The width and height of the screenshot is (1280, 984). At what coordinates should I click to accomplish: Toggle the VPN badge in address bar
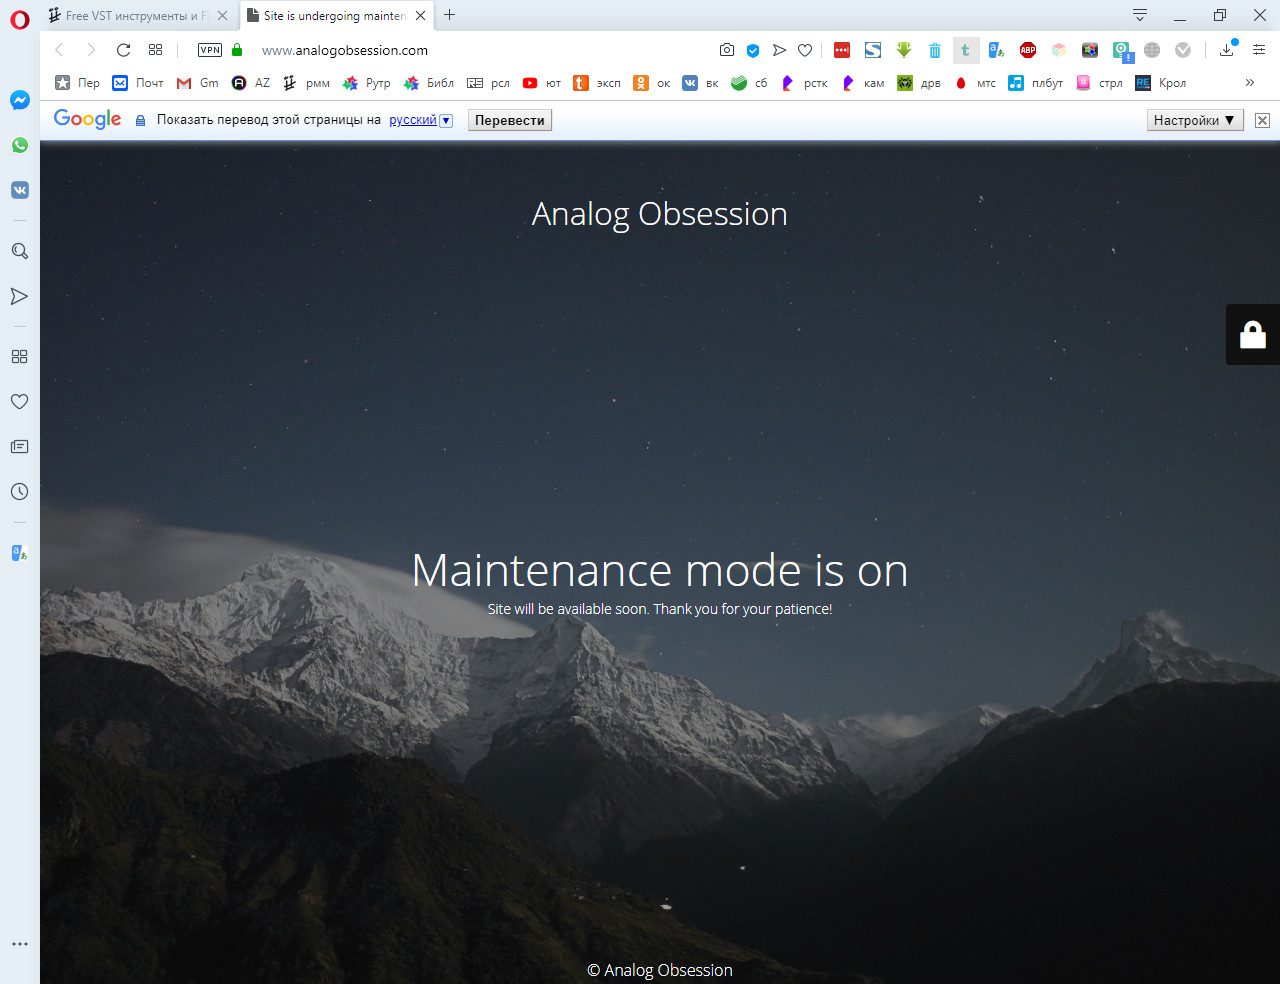tap(210, 50)
